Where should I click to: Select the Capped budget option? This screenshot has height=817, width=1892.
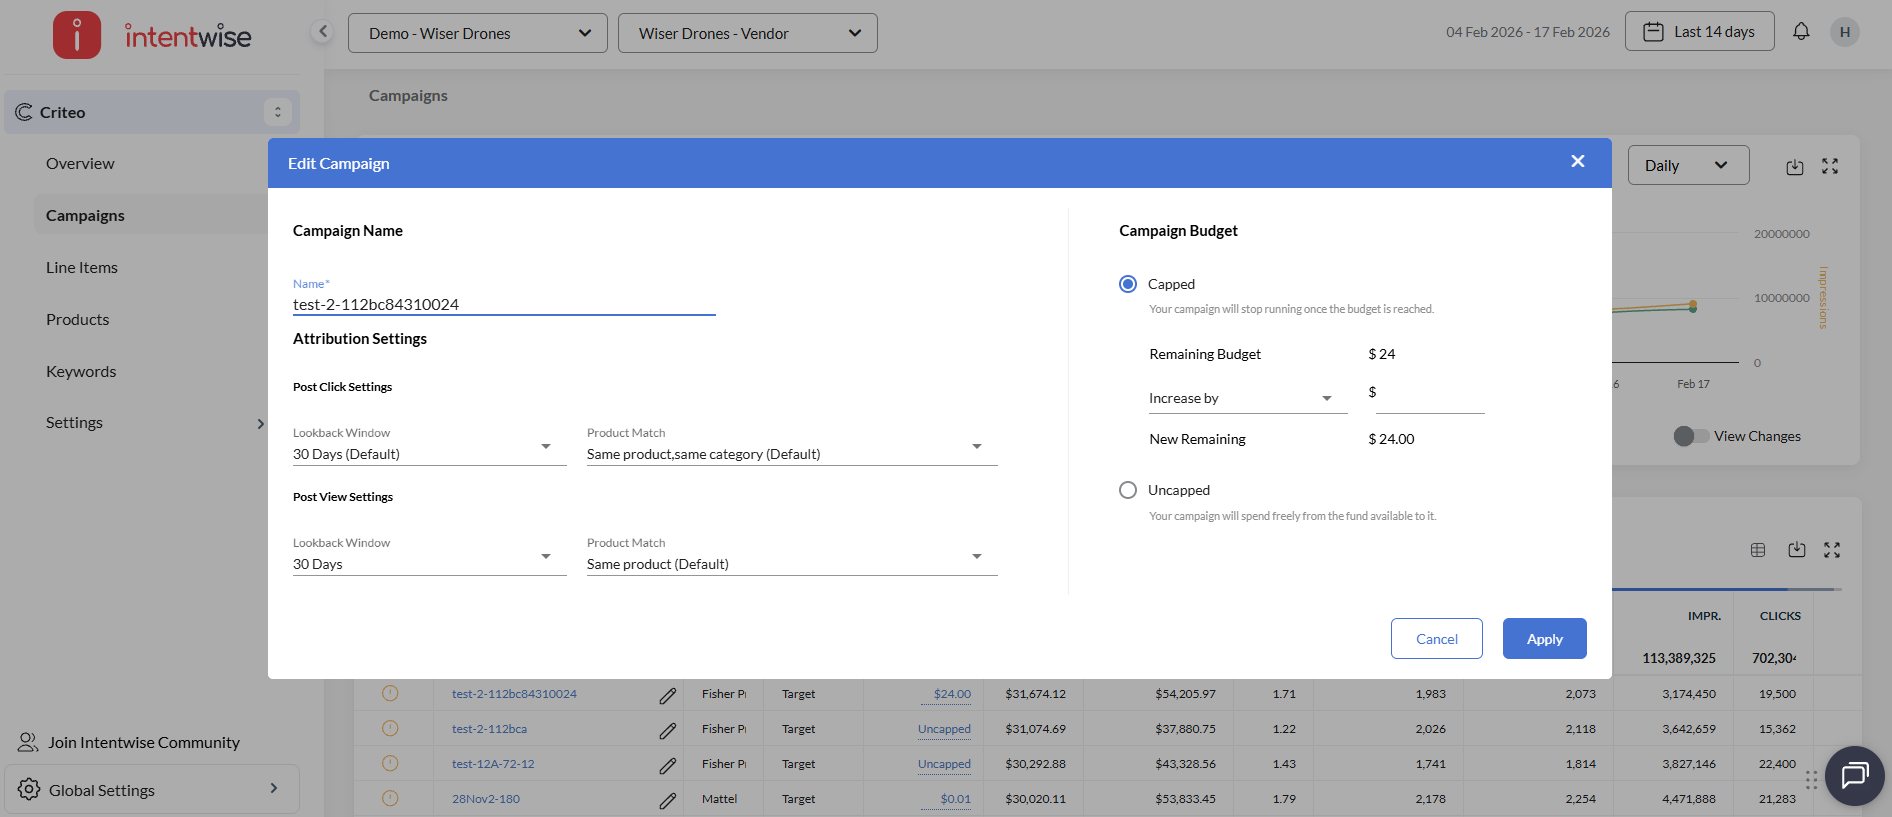tap(1128, 284)
